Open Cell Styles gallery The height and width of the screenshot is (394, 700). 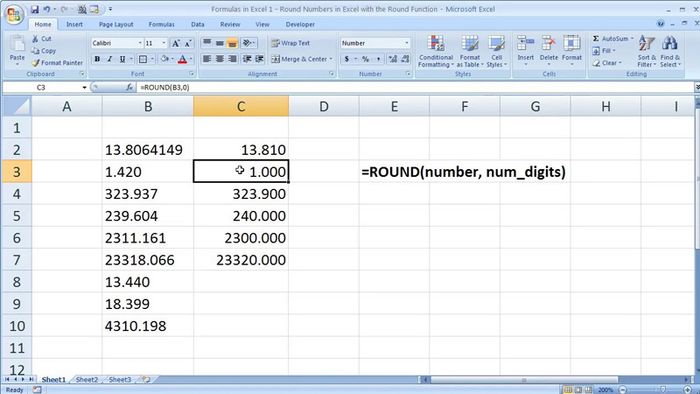coord(496,52)
